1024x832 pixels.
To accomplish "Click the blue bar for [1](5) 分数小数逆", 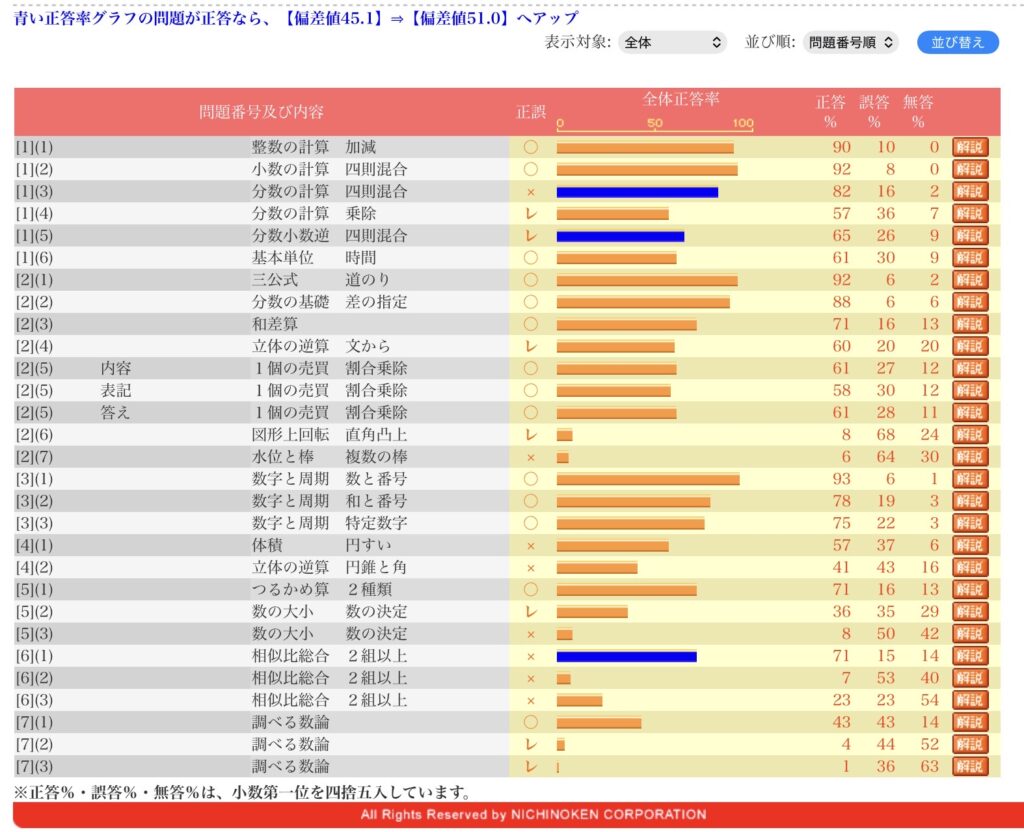I will pyautogui.click(x=620, y=236).
